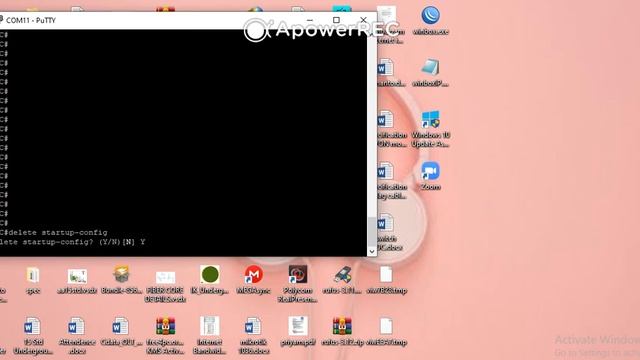Select the blank .tmp file beside rufus-3.12.zip
The image size is (640, 360).
coord(386,331)
